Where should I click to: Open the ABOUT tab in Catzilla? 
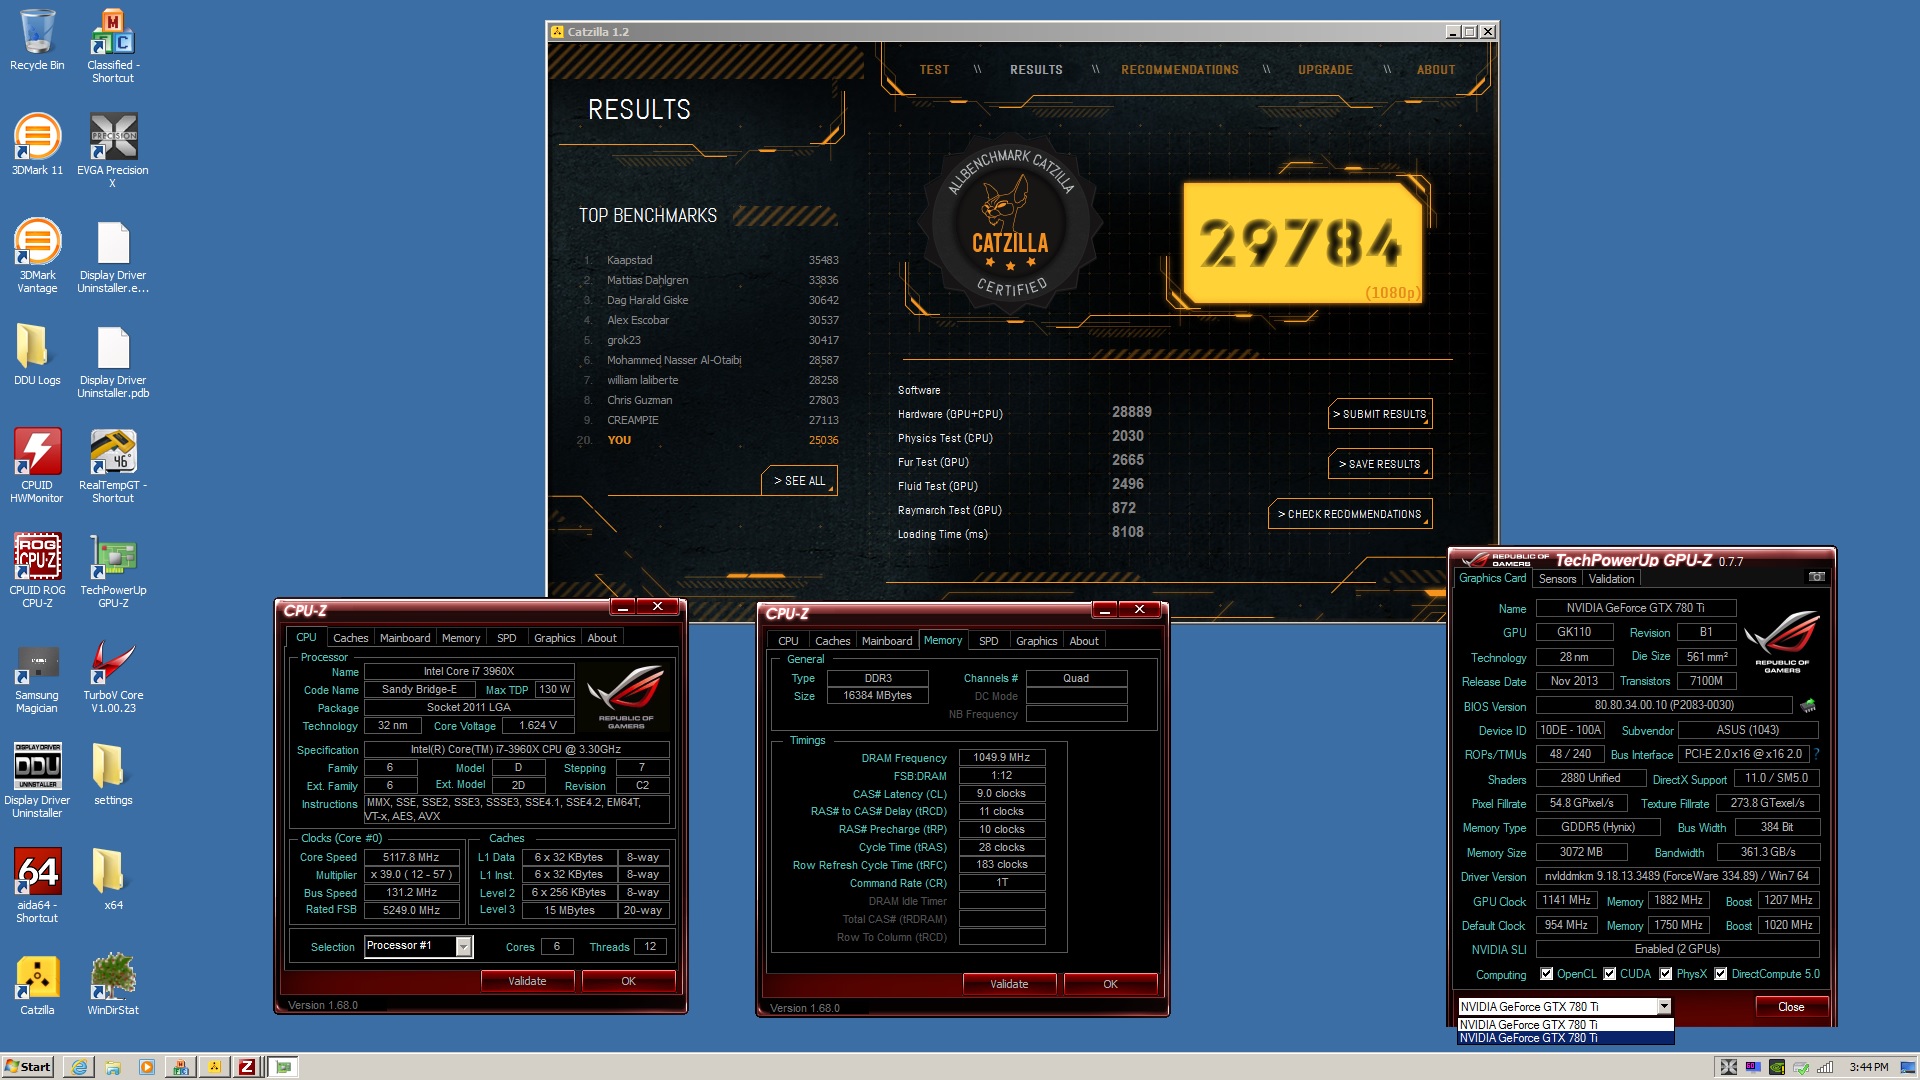click(x=1436, y=70)
